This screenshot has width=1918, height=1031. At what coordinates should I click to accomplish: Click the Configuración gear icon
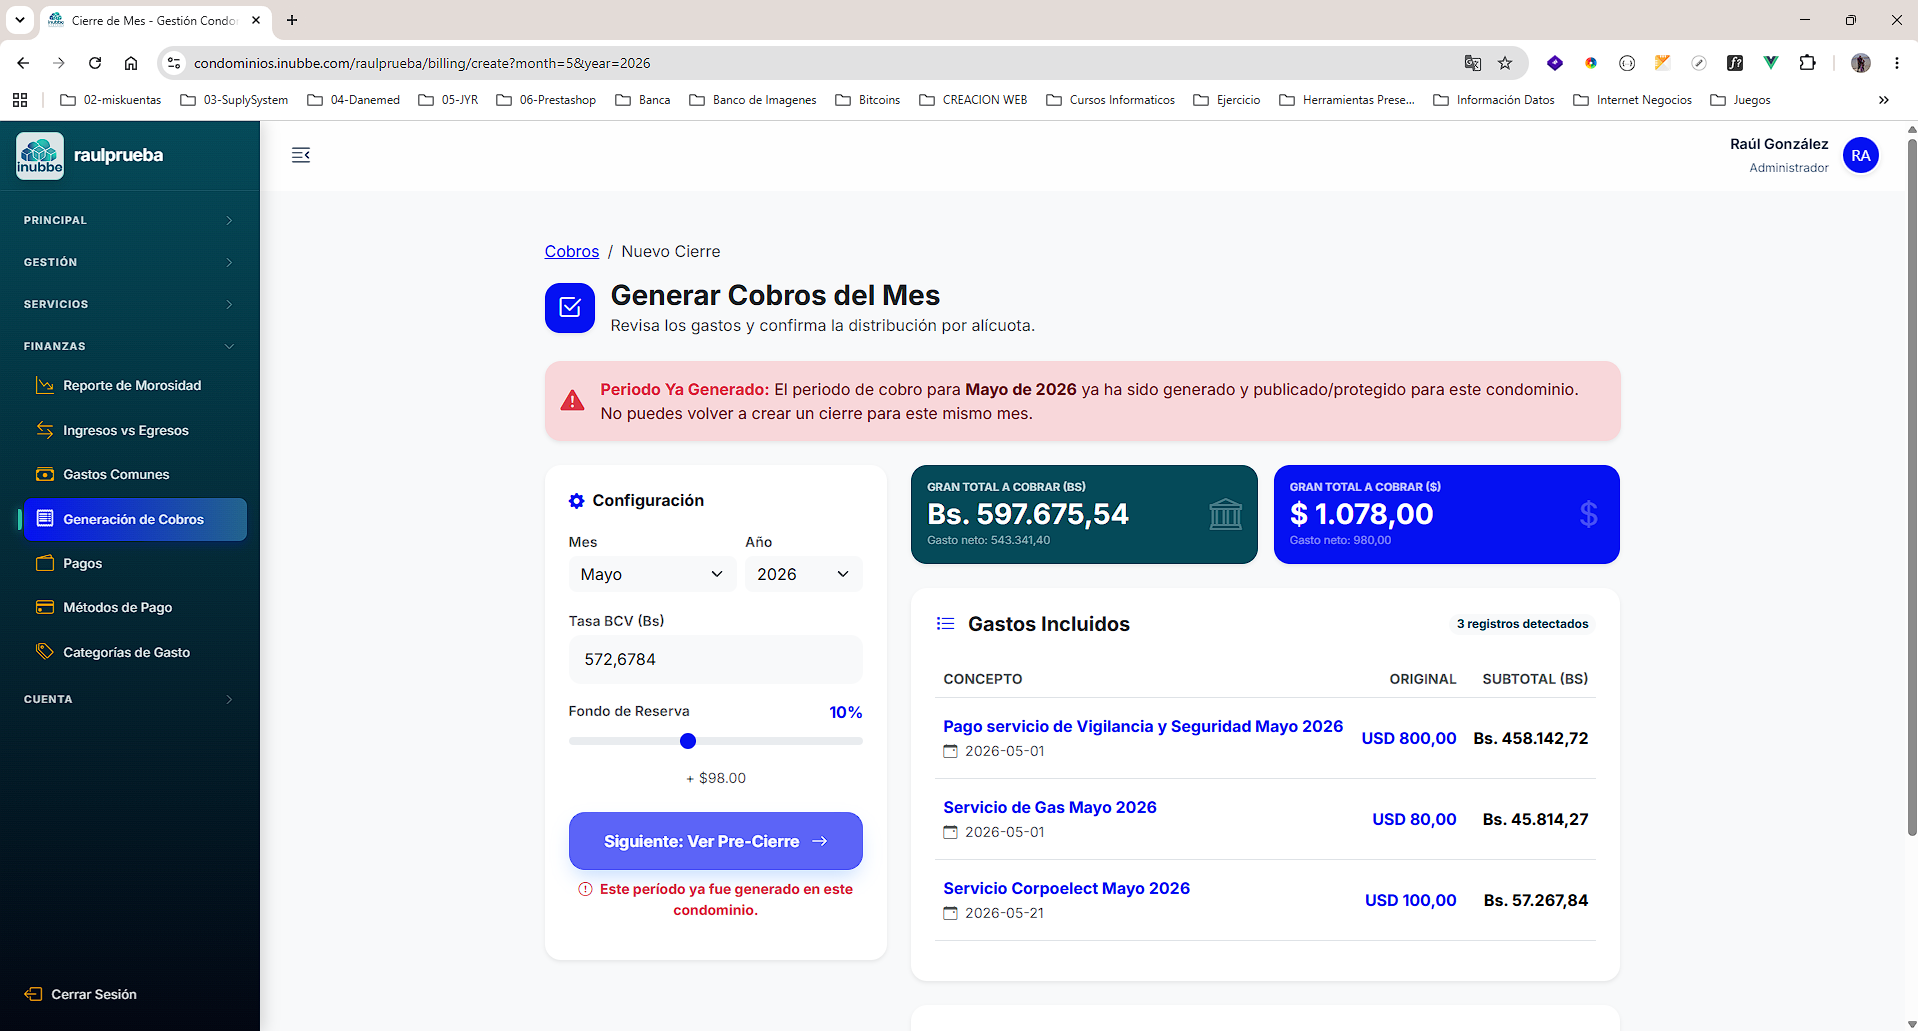576,501
